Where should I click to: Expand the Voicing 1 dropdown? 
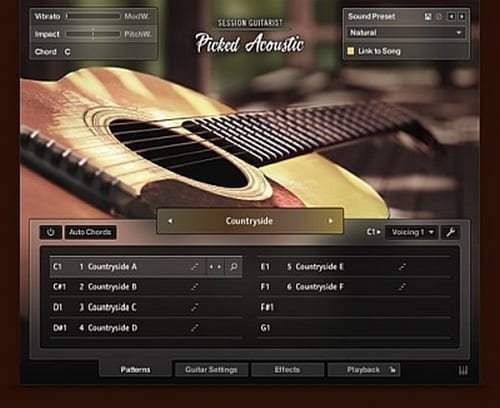pyautogui.click(x=413, y=232)
